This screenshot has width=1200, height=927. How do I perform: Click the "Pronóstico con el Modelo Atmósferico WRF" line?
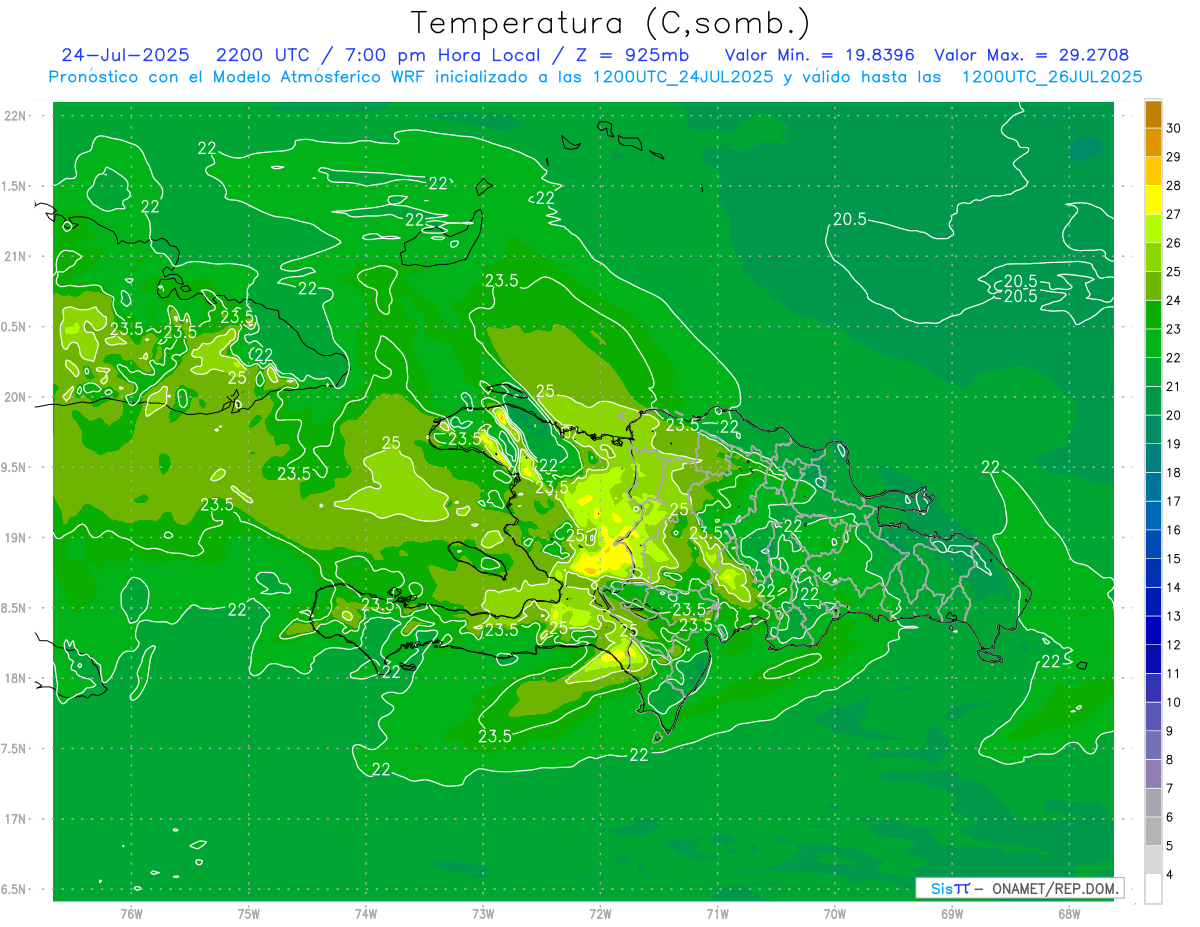pyautogui.click(x=596, y=77)
